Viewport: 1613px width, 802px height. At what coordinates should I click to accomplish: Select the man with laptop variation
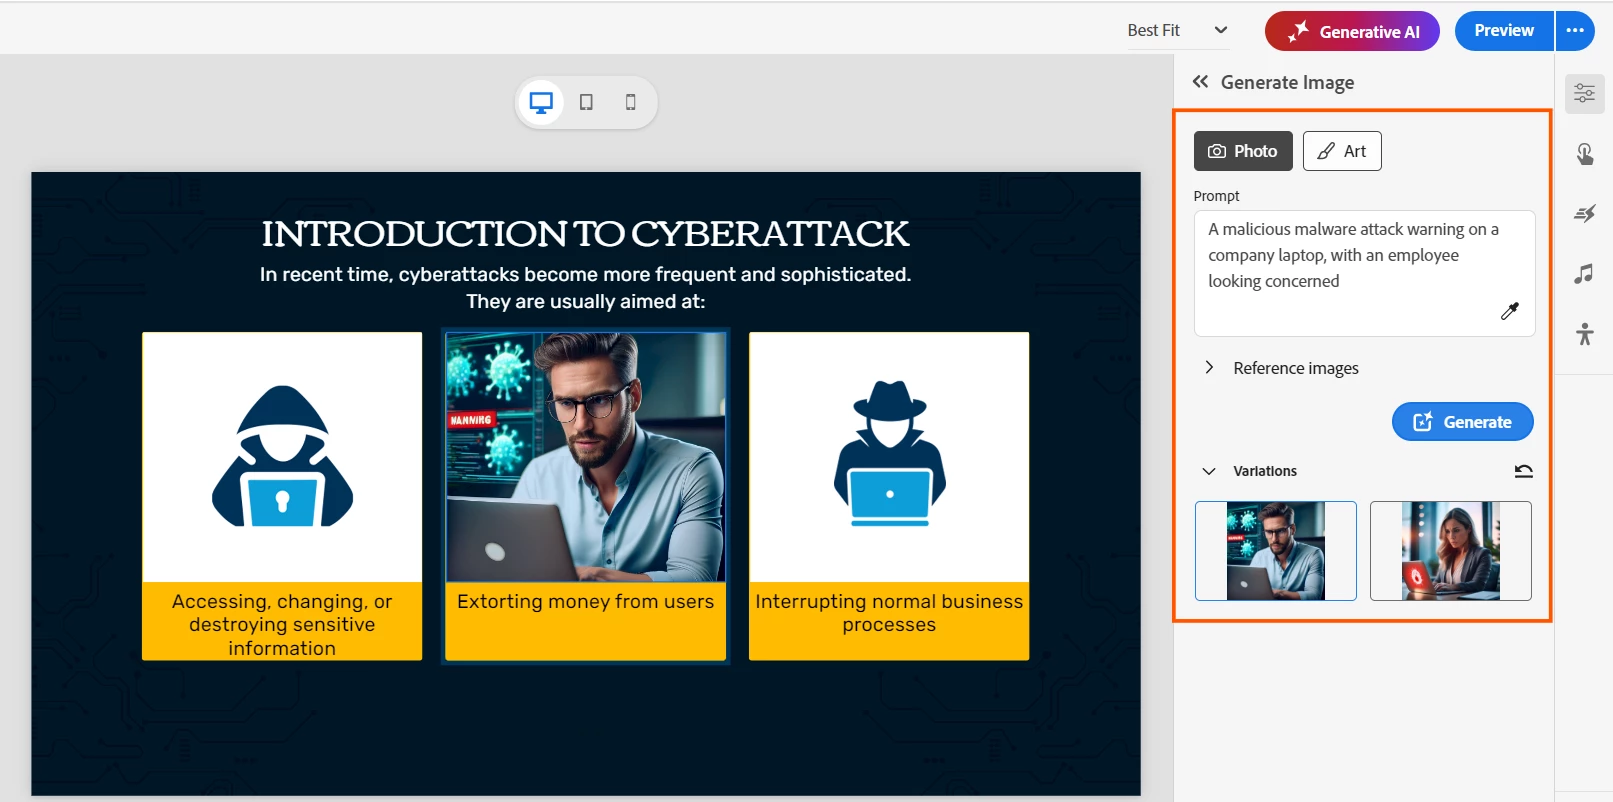click(x=1276, y=551)
